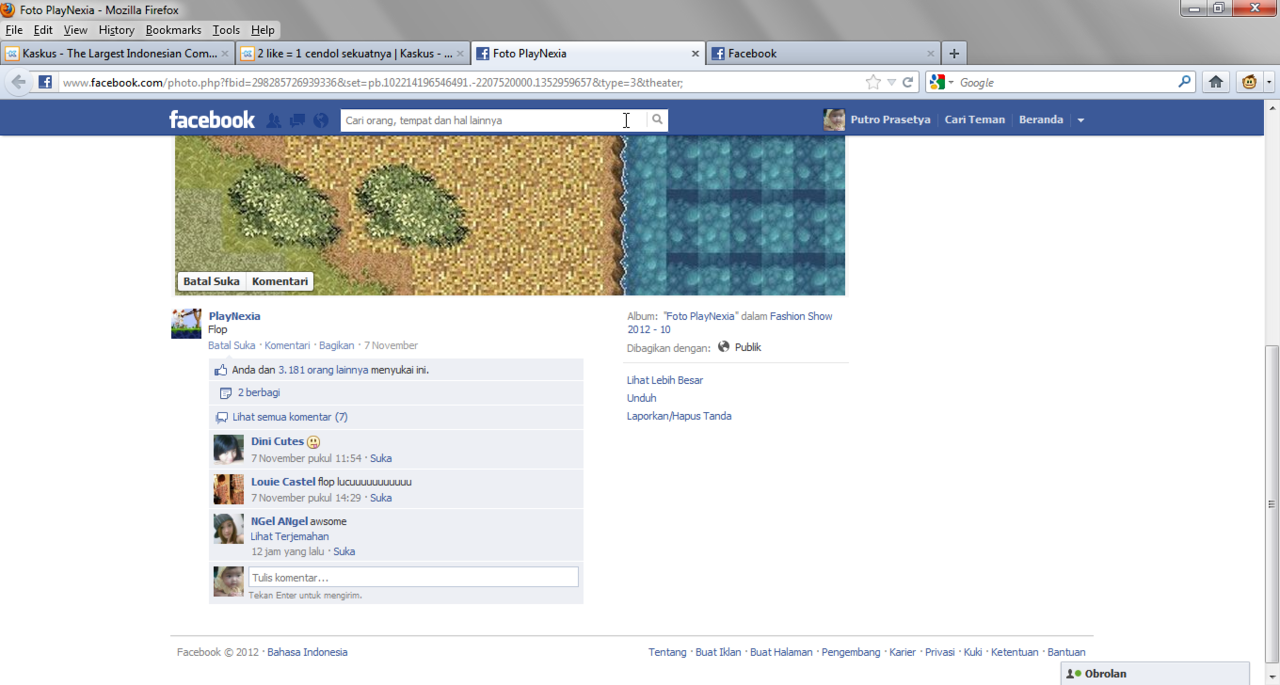Image resolution: width=1280 pixels, height=685 pixels.
Task: Click the thumbs-up icon beside like count
Action: (x=222, y=370)
